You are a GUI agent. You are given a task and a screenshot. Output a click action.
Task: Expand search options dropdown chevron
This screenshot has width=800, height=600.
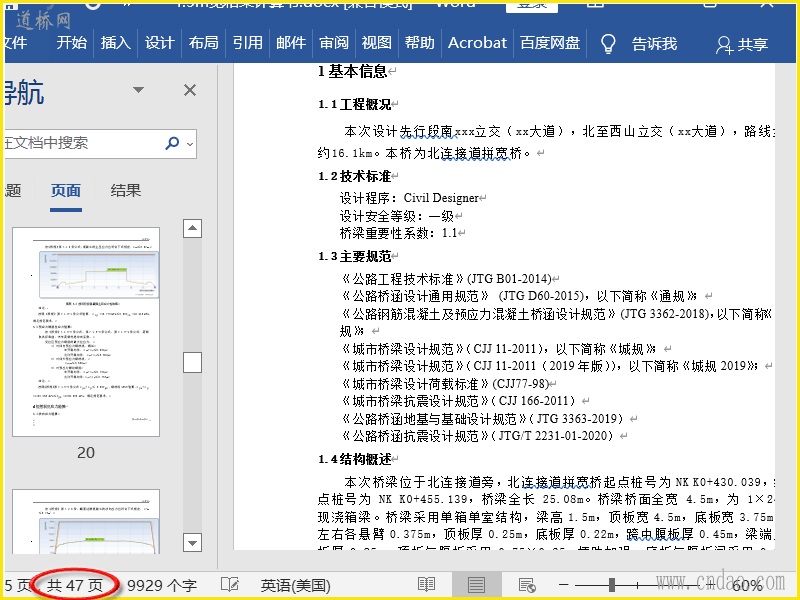coord(190,144)
